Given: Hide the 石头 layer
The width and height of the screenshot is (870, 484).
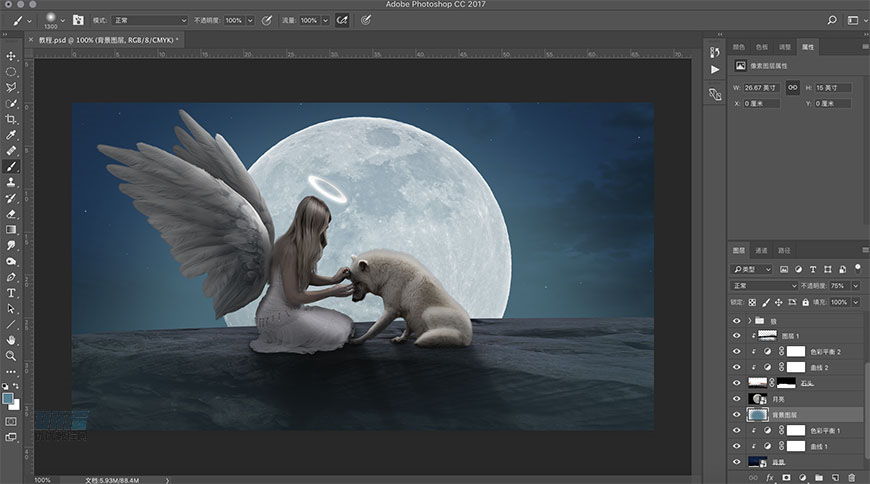Looking at the screenshot, I should coord(736,383).
